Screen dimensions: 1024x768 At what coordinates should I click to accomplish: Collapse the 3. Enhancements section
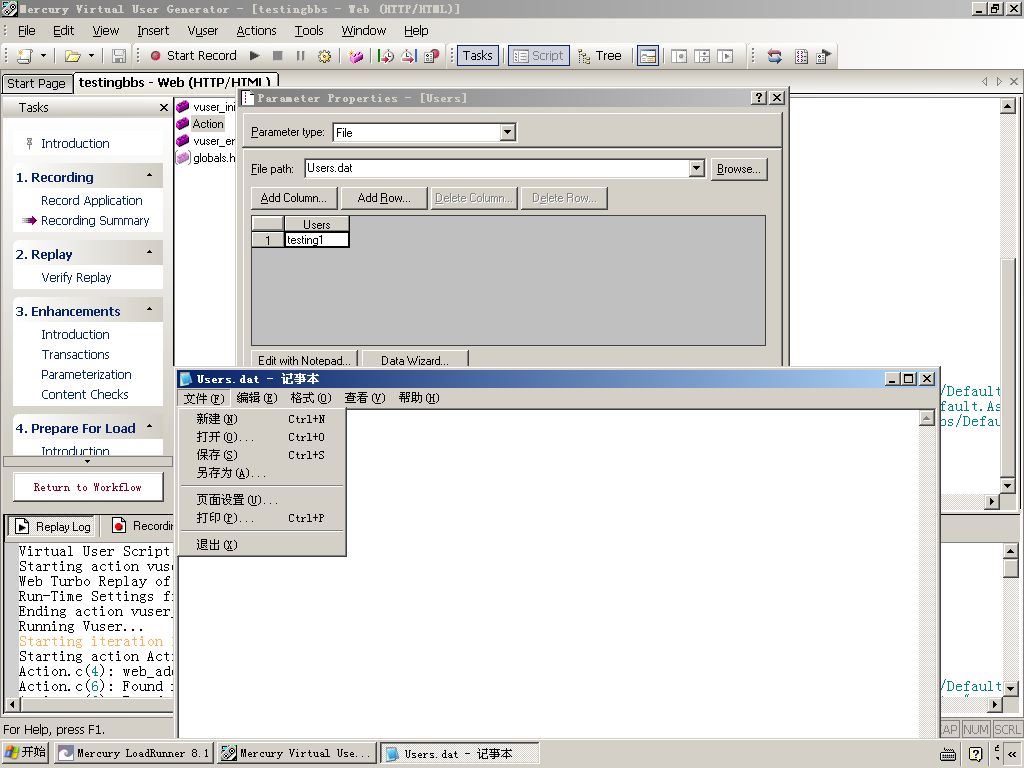pos(150,310)
